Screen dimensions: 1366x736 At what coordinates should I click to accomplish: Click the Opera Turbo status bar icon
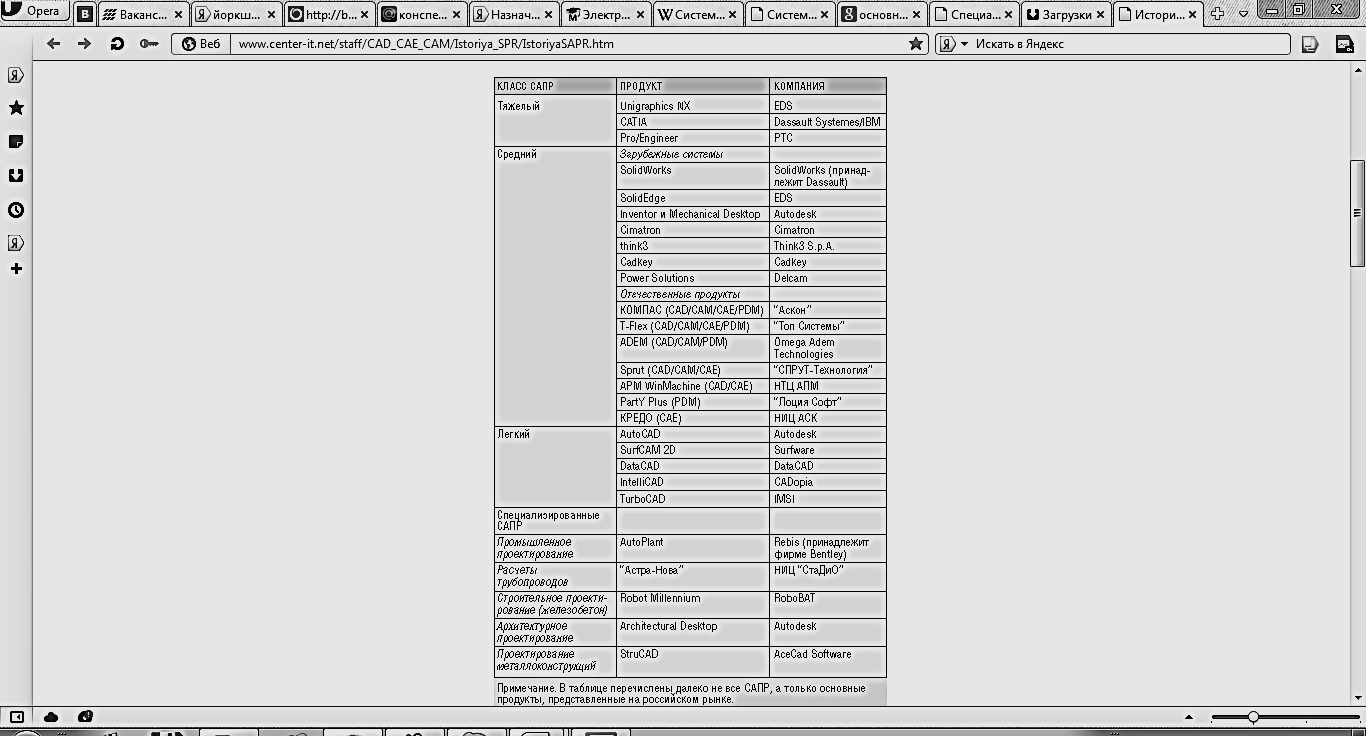(x=85, y=716)
